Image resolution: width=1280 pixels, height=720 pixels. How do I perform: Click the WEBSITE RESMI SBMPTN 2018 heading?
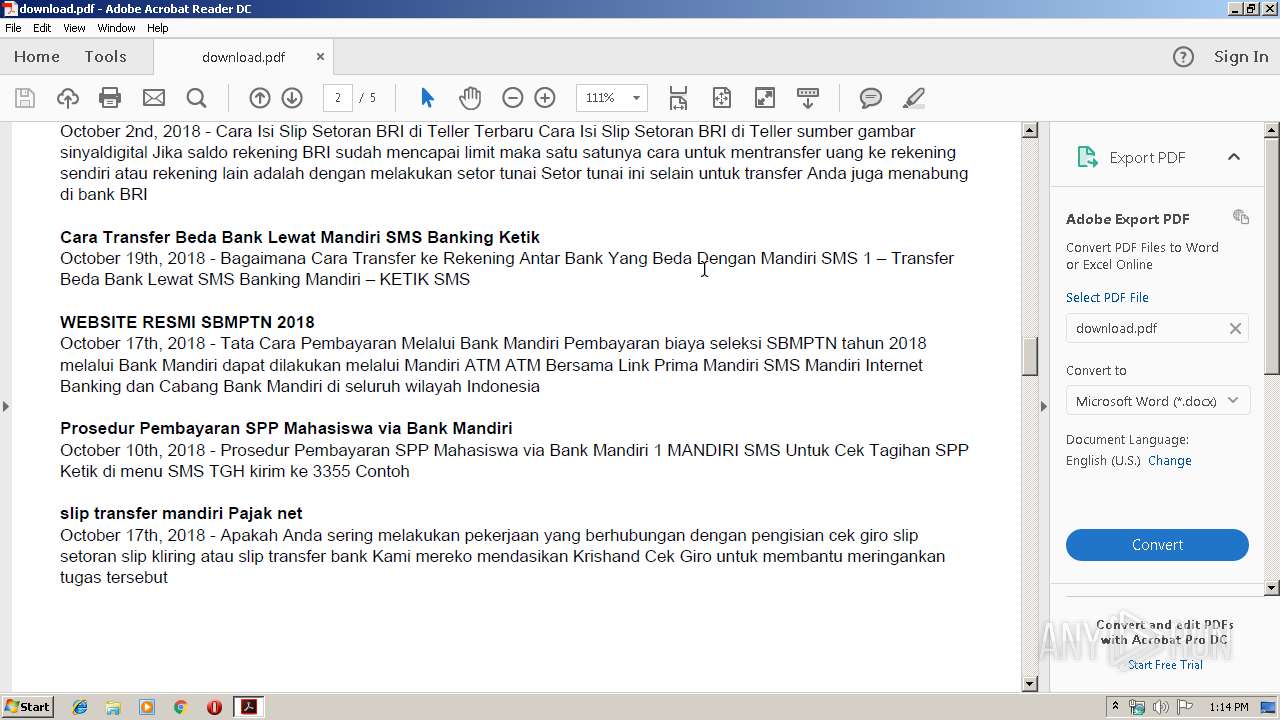pos(187,322)
